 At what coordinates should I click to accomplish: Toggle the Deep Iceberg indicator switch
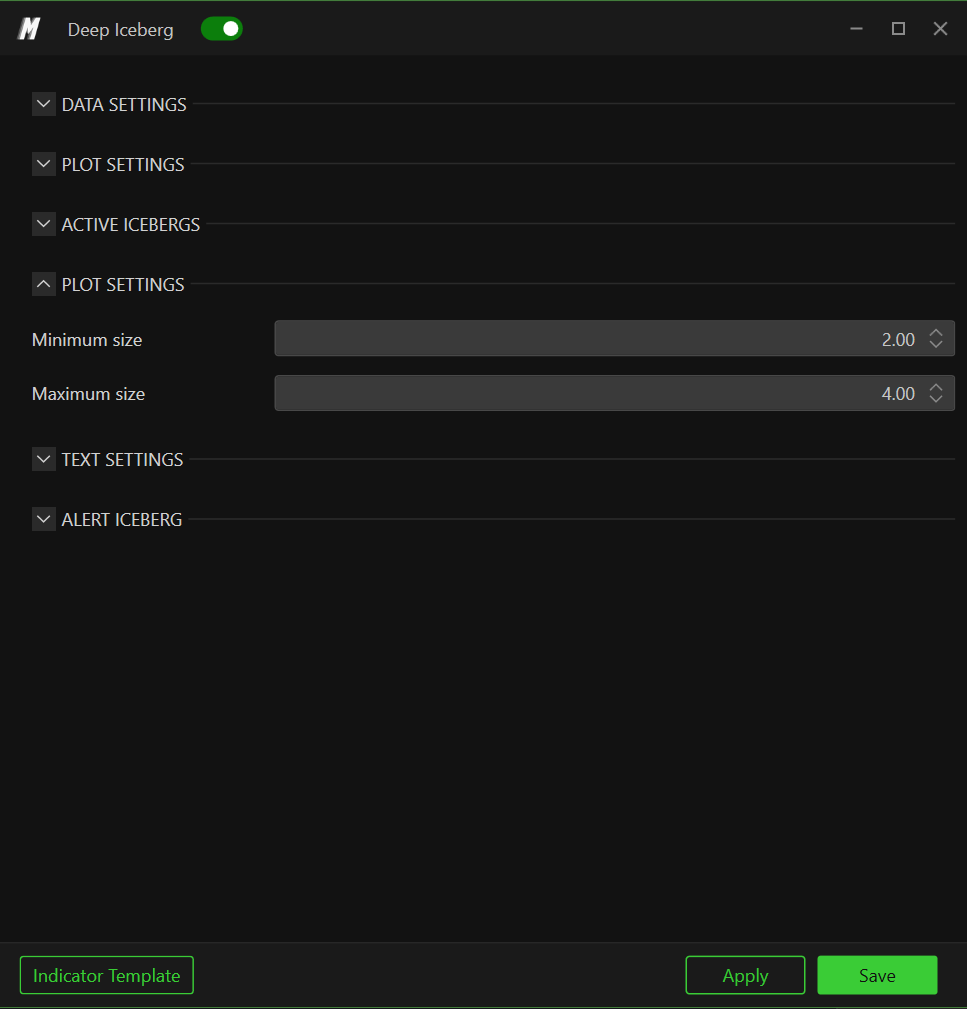coord(221,29)
